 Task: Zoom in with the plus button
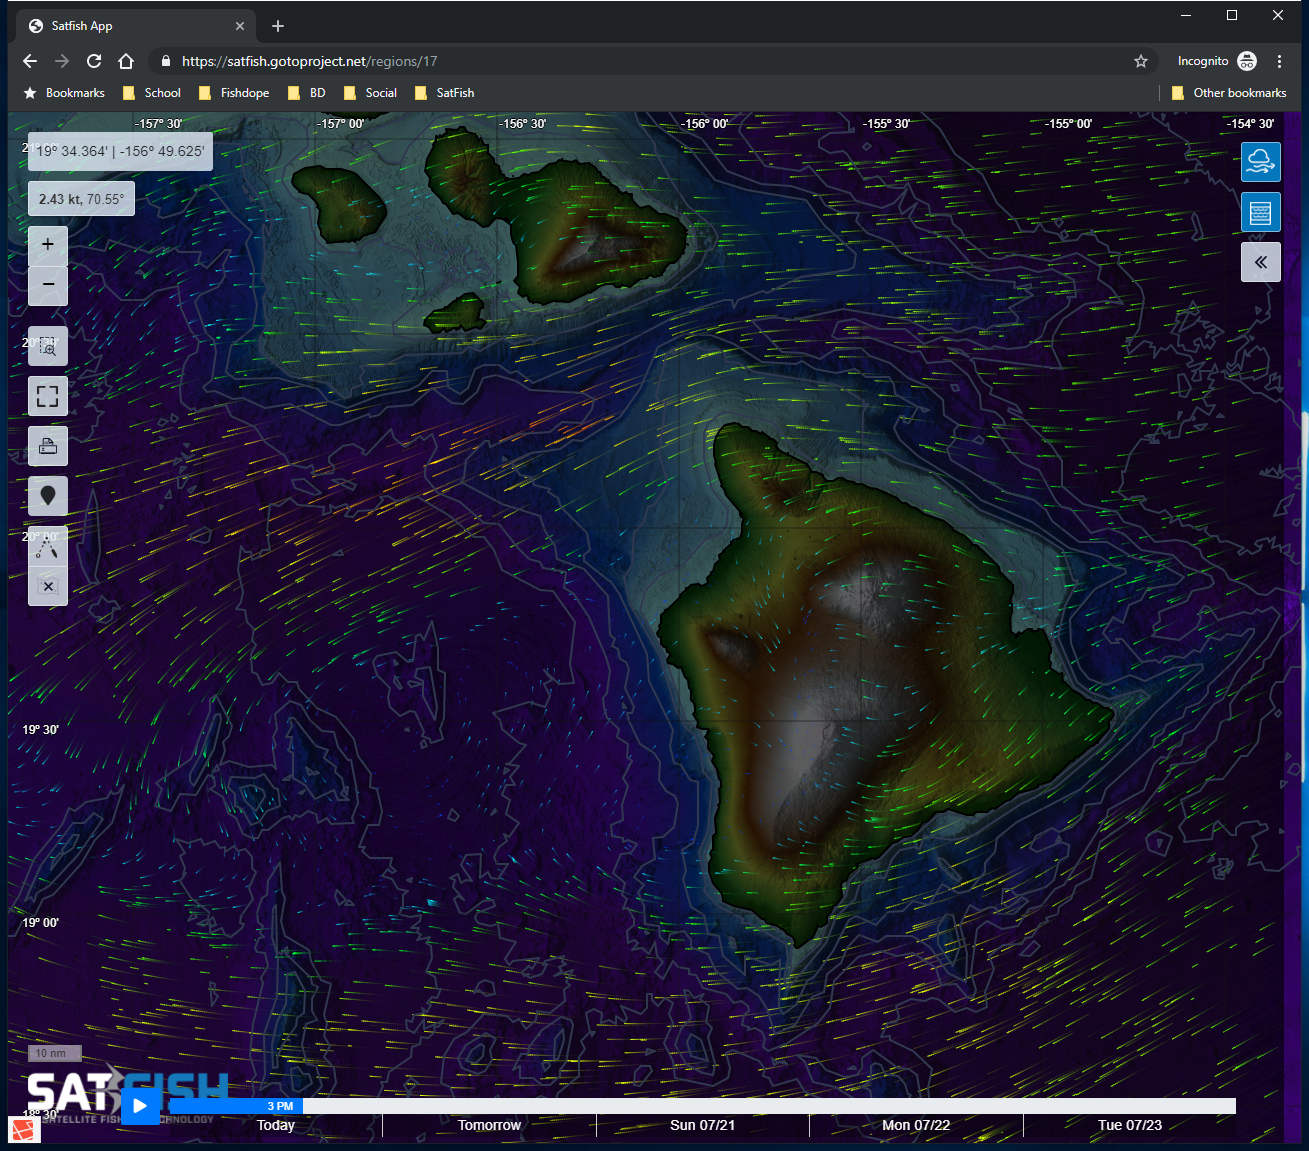(x=48, y=243)
